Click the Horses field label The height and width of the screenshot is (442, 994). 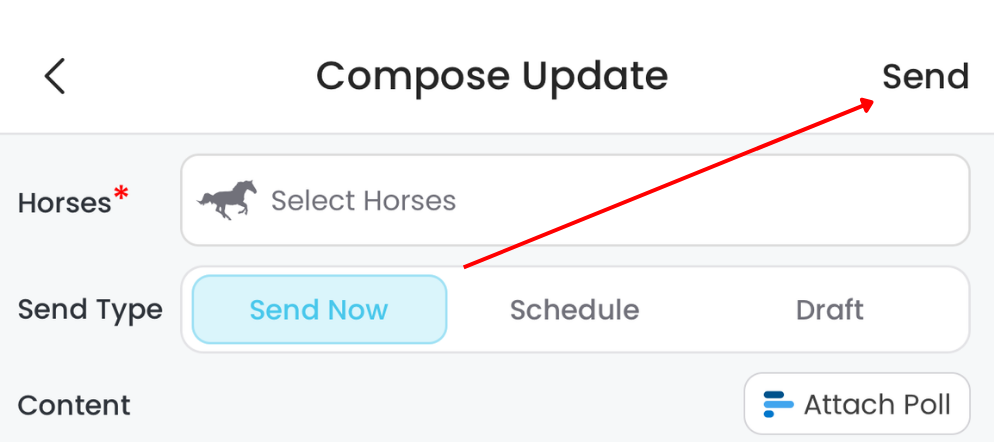[x=64, y=203]
